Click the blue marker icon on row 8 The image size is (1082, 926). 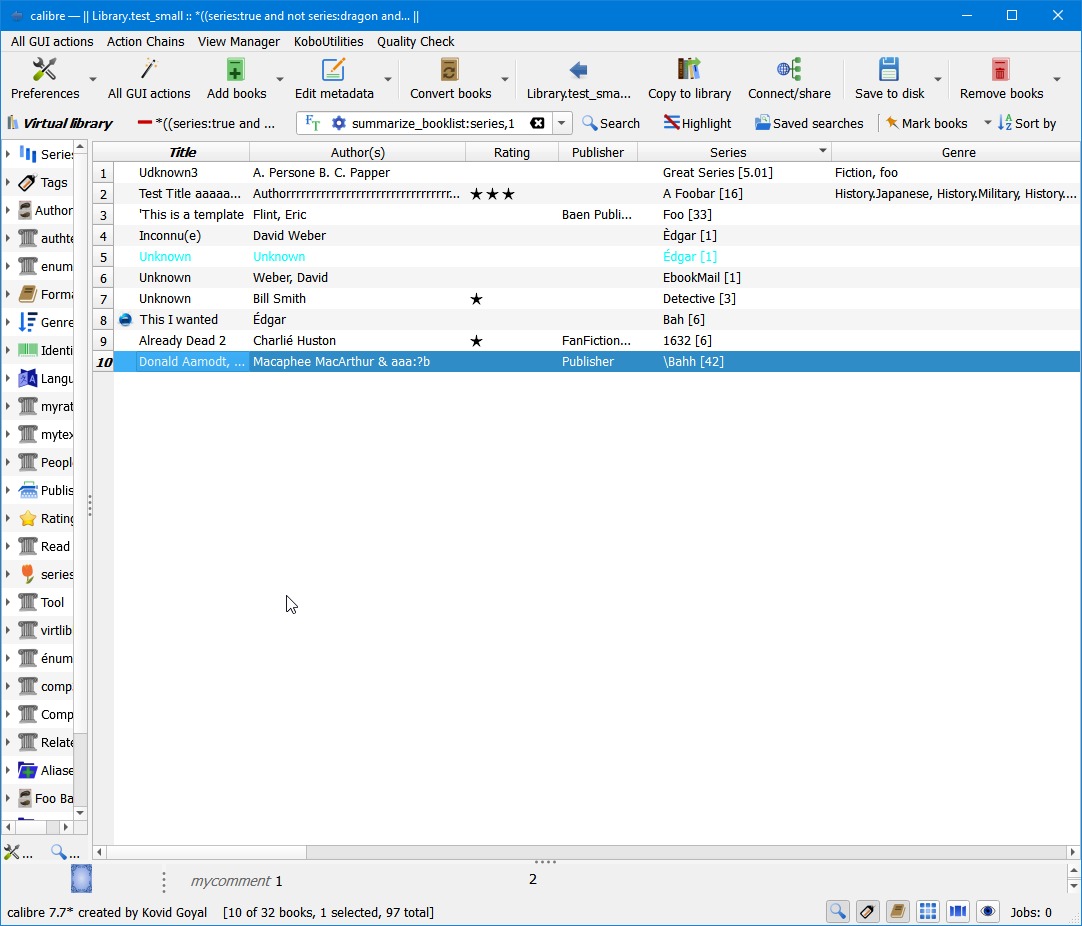125,319
